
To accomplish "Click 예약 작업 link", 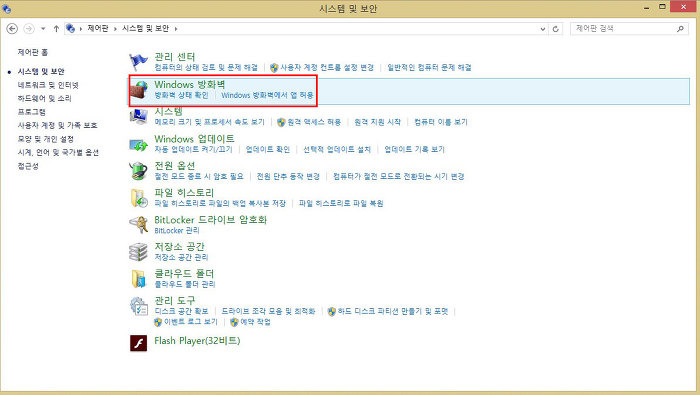I will (x=255, y=322).
